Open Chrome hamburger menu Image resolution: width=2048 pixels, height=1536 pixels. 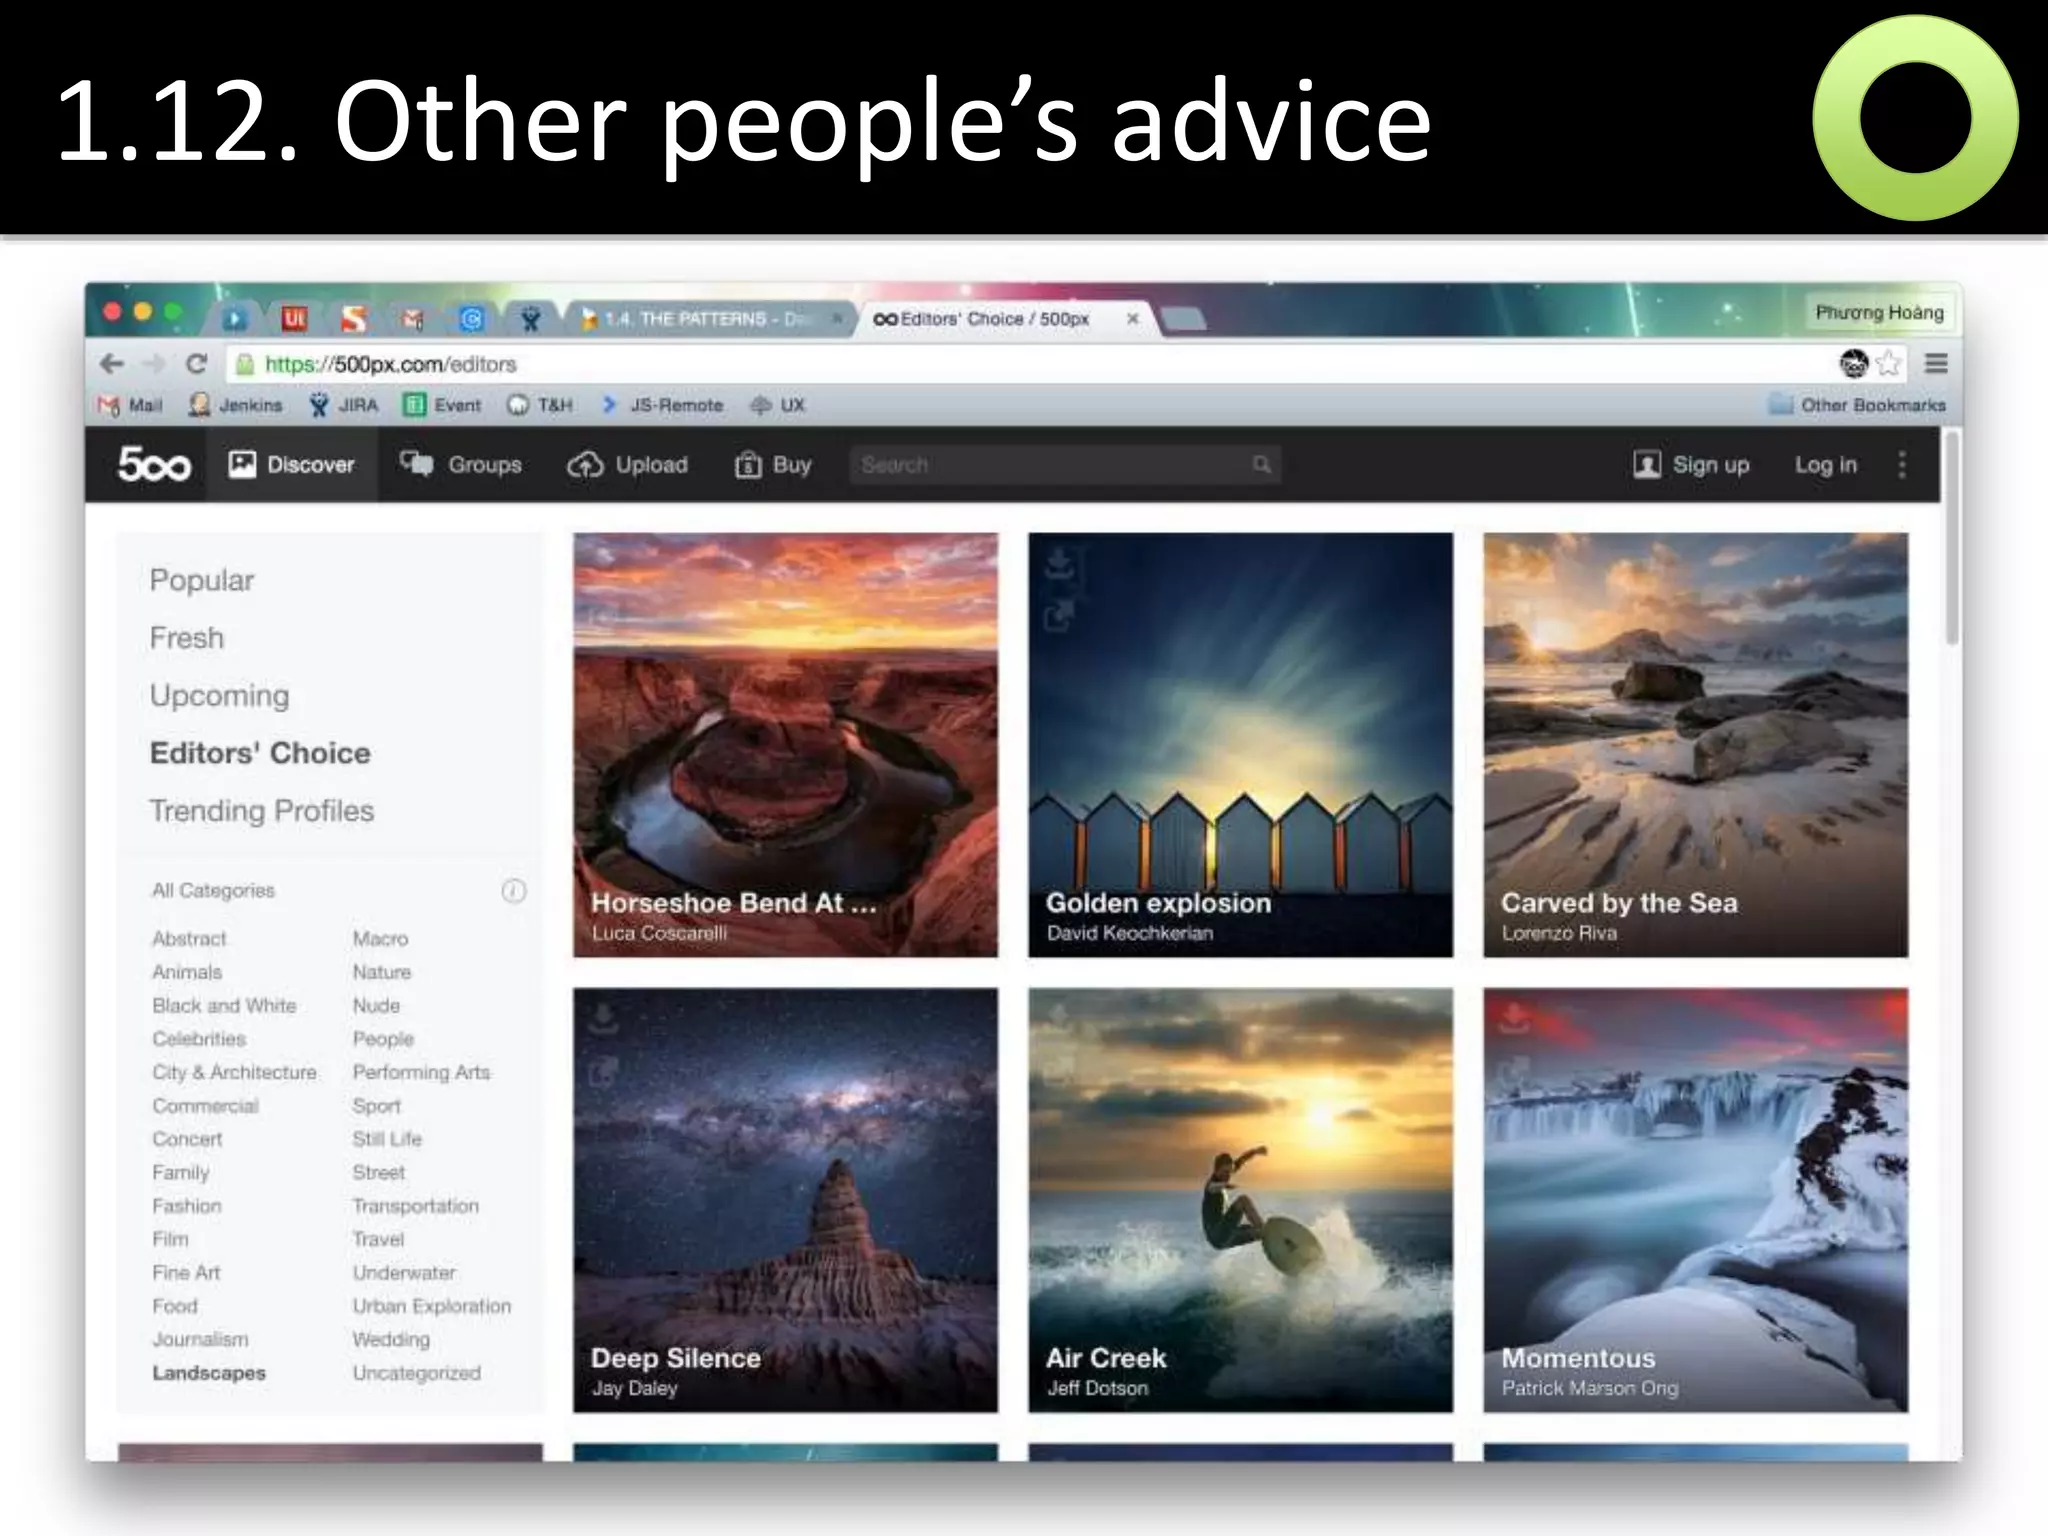coord(1936,363)
